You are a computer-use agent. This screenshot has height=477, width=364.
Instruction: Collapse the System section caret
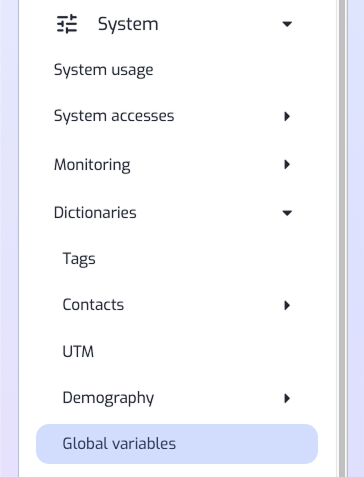click(x=287, y=24)
